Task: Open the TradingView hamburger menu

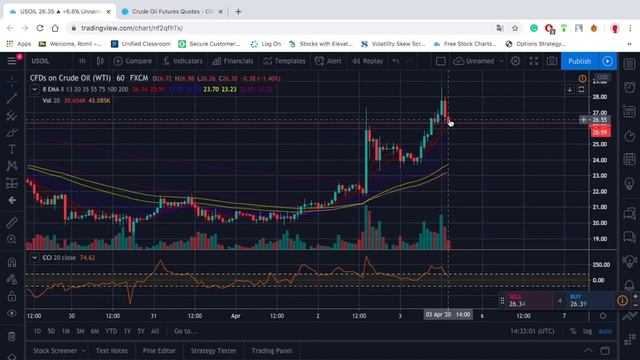Action: coord(11,61)
